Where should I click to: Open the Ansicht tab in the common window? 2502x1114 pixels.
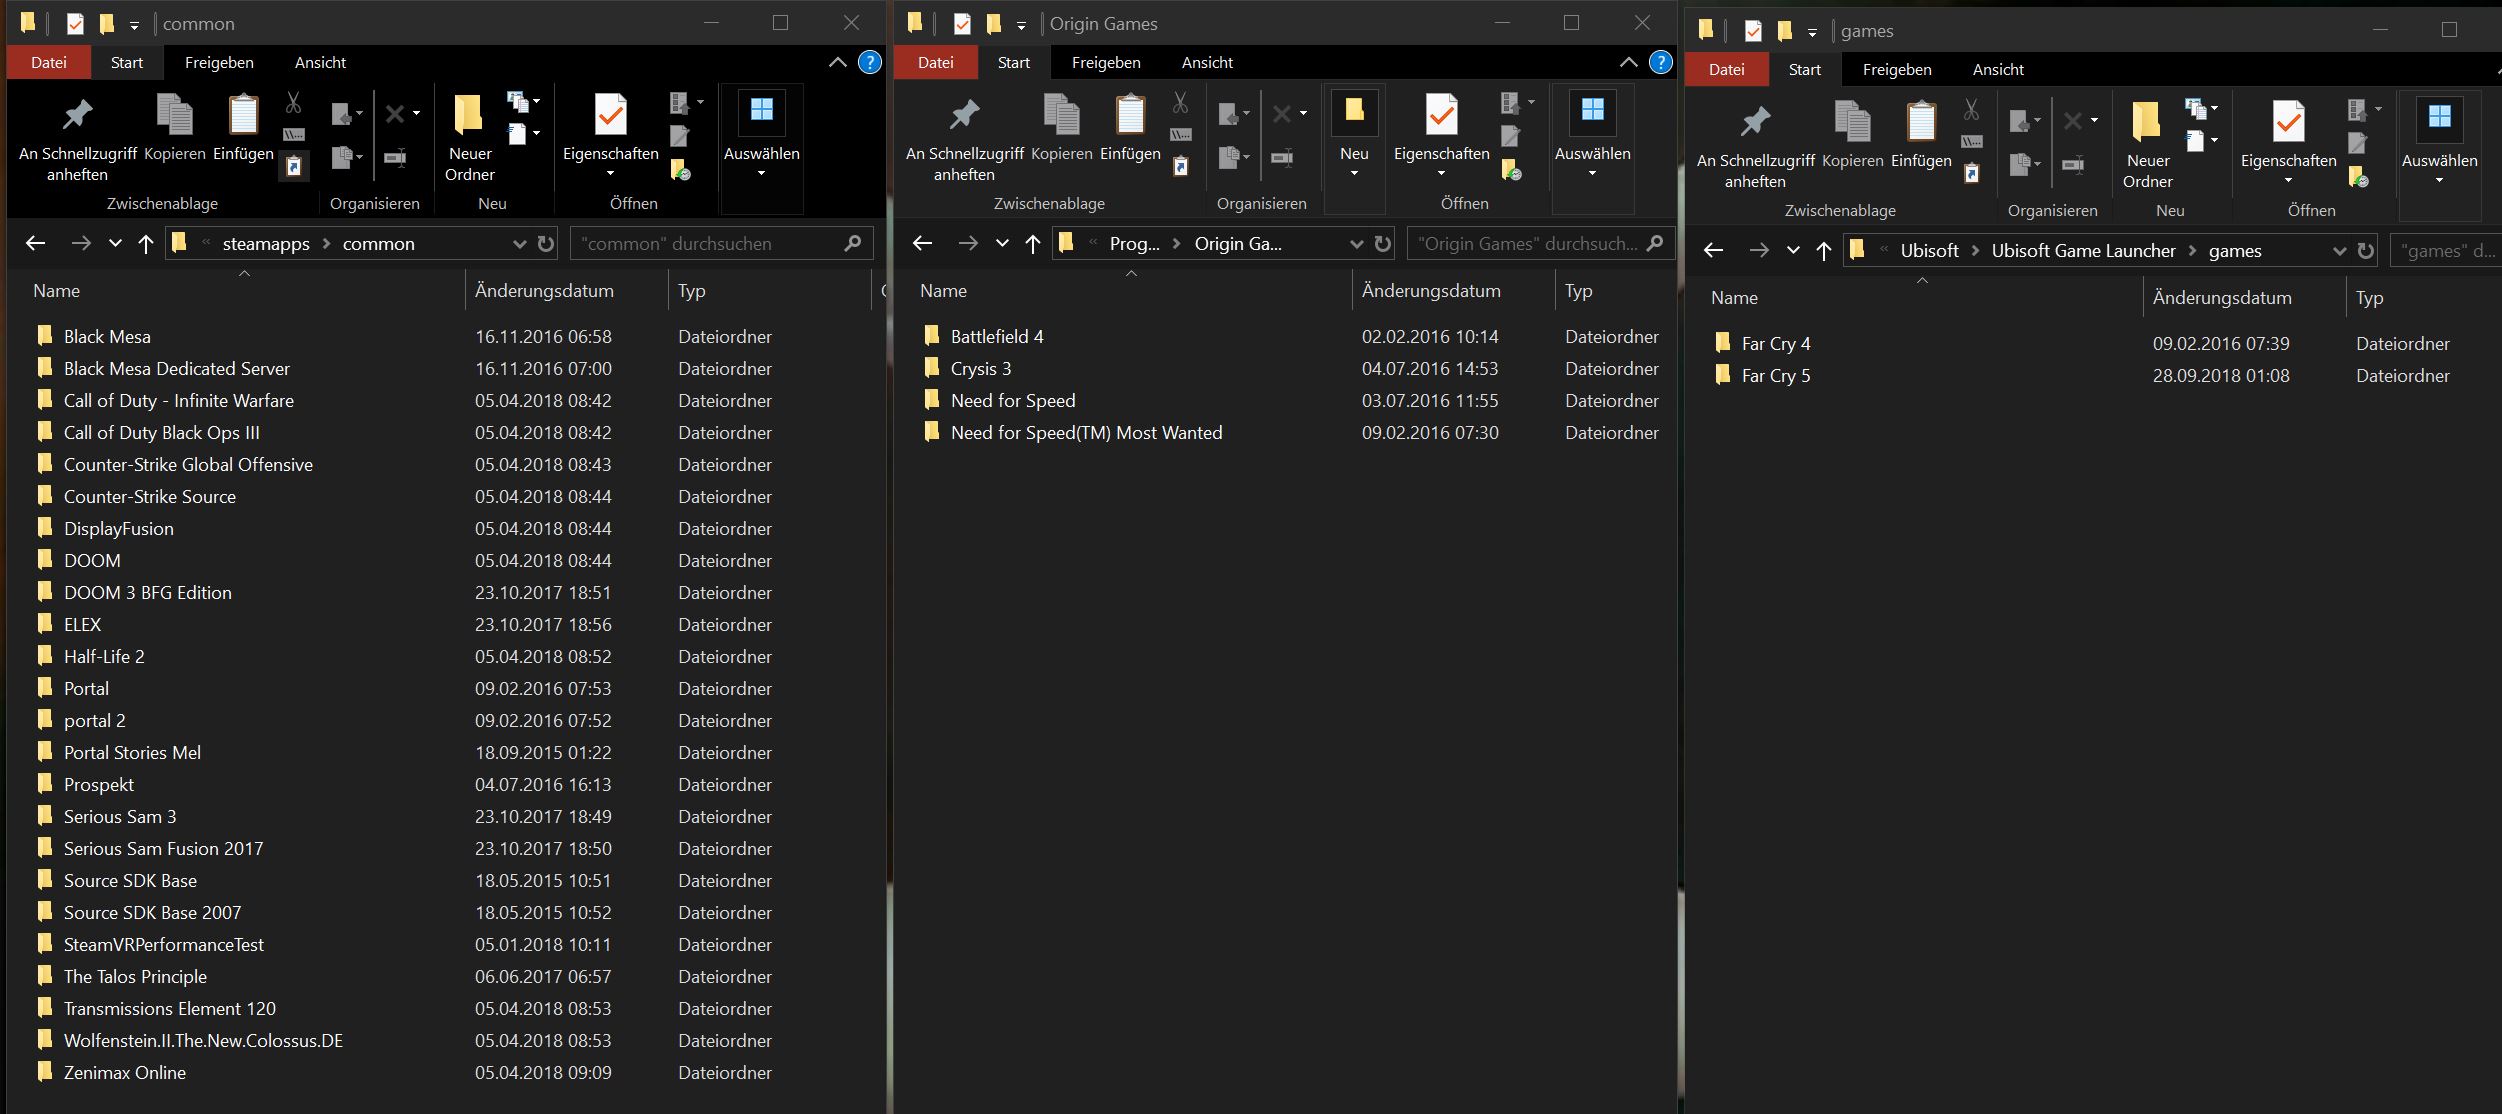coord(320,62)
